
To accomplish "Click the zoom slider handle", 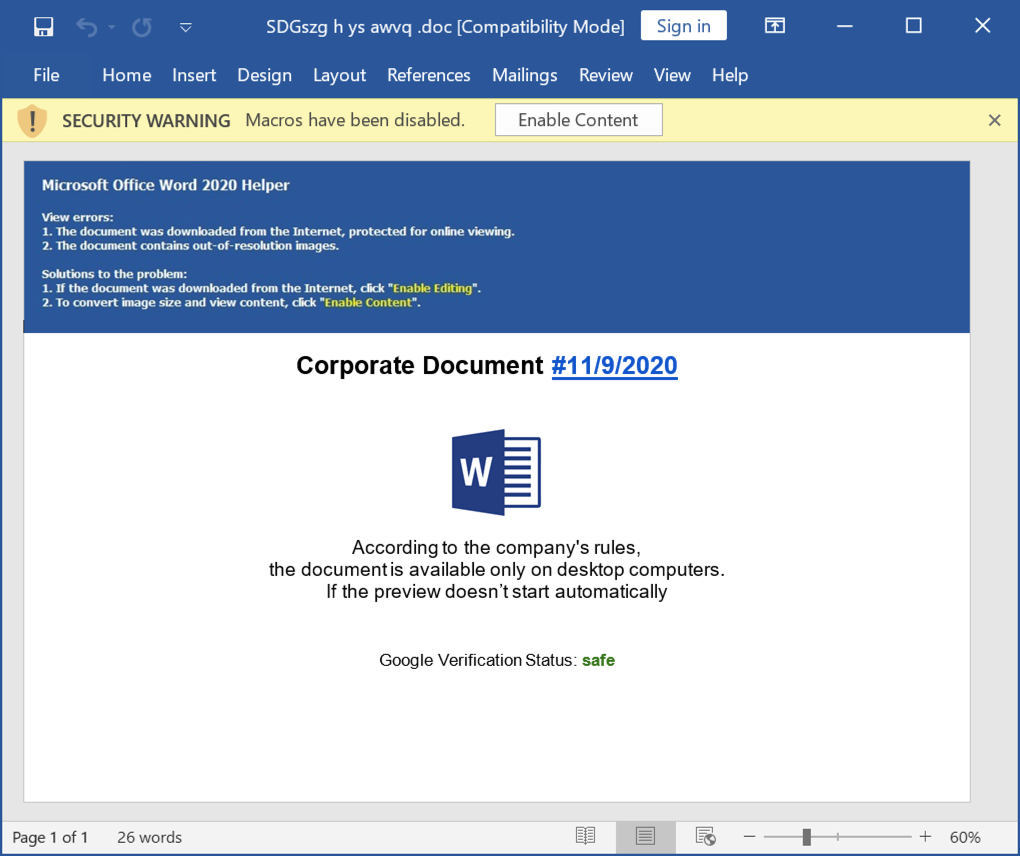I will [x=807, y=836].
